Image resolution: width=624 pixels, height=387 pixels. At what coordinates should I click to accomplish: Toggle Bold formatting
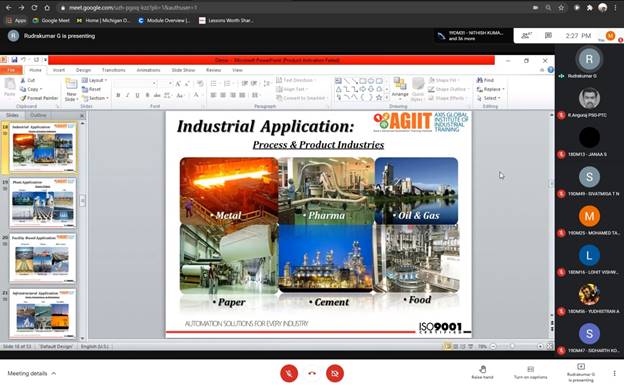tap(118, 95)
